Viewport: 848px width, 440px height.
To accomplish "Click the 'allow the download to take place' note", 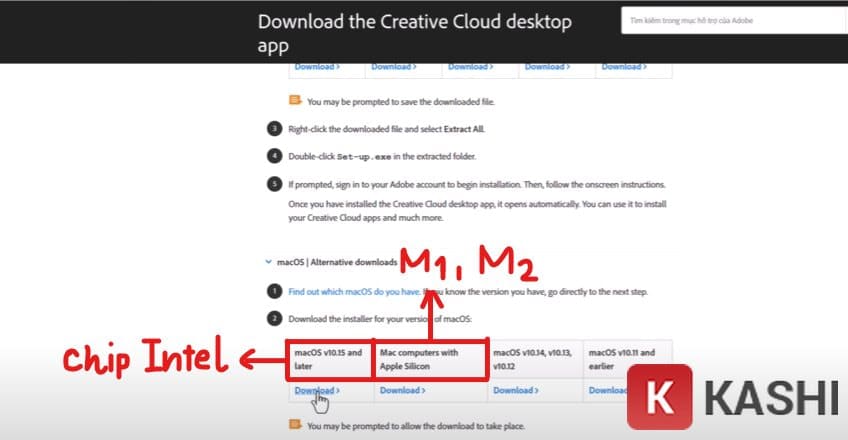I will pyautogui.click(x=416, y=426).
